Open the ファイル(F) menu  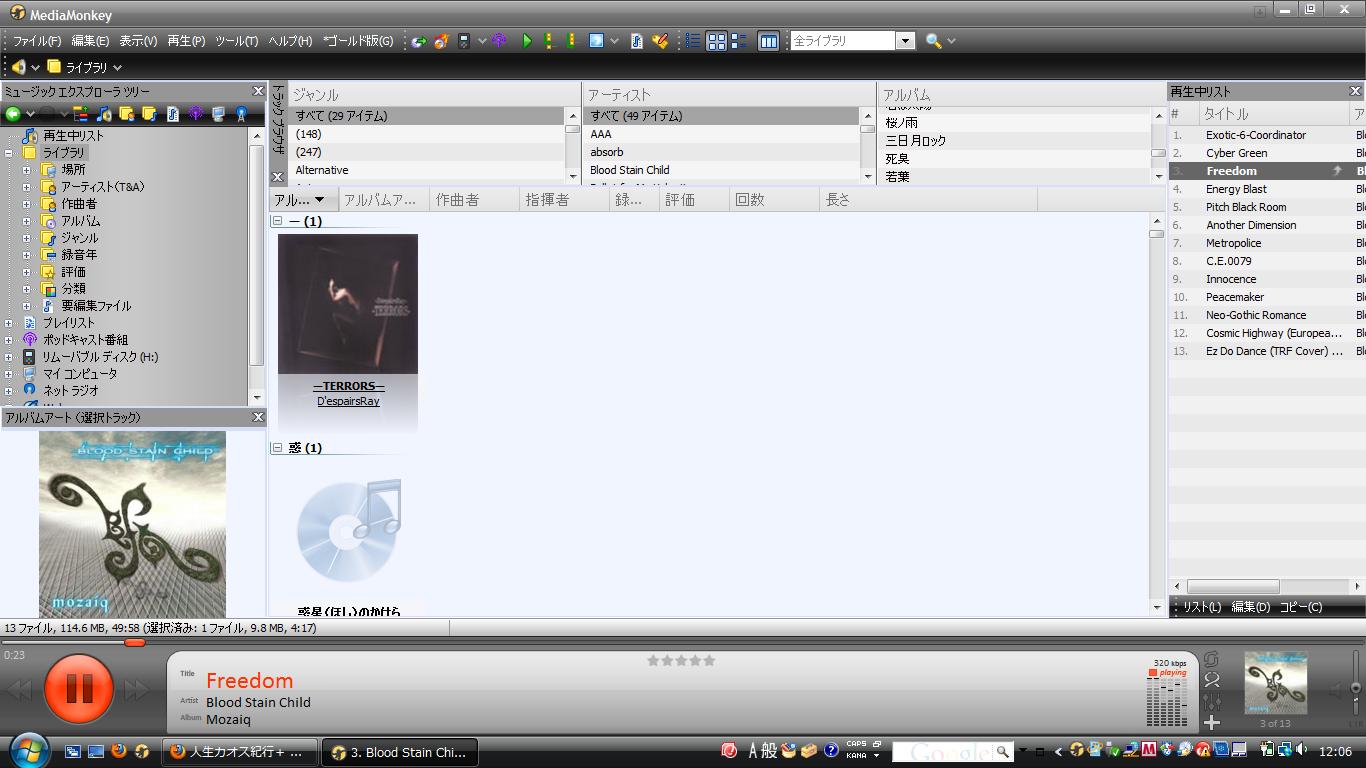(x=37, y=41)
